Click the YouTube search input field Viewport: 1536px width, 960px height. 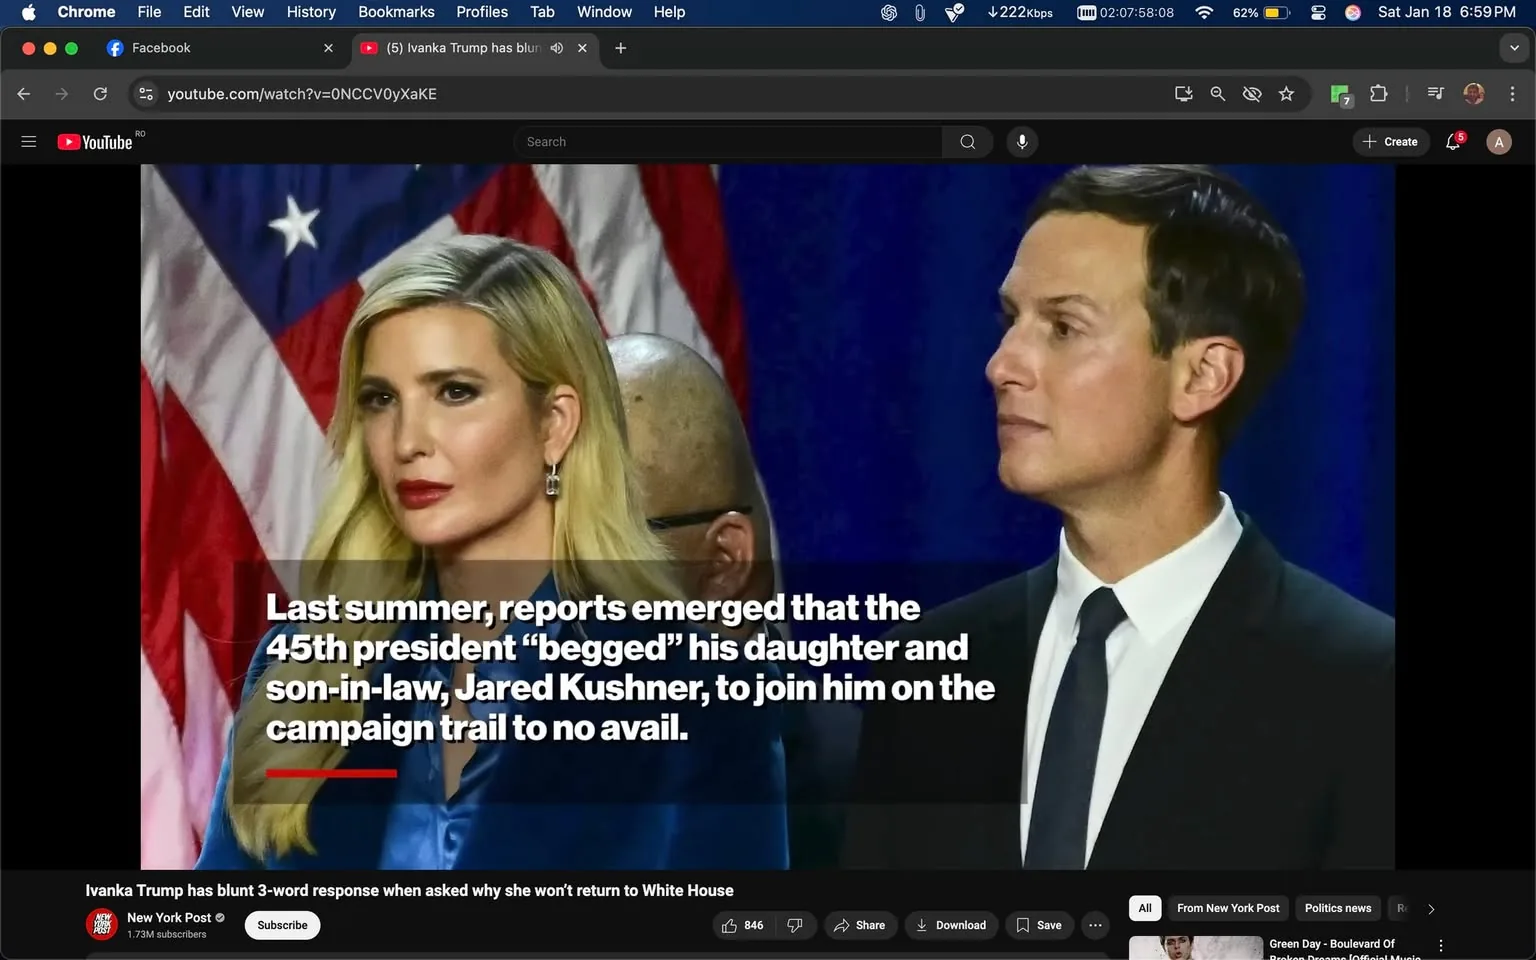click(x=727, y=141)
